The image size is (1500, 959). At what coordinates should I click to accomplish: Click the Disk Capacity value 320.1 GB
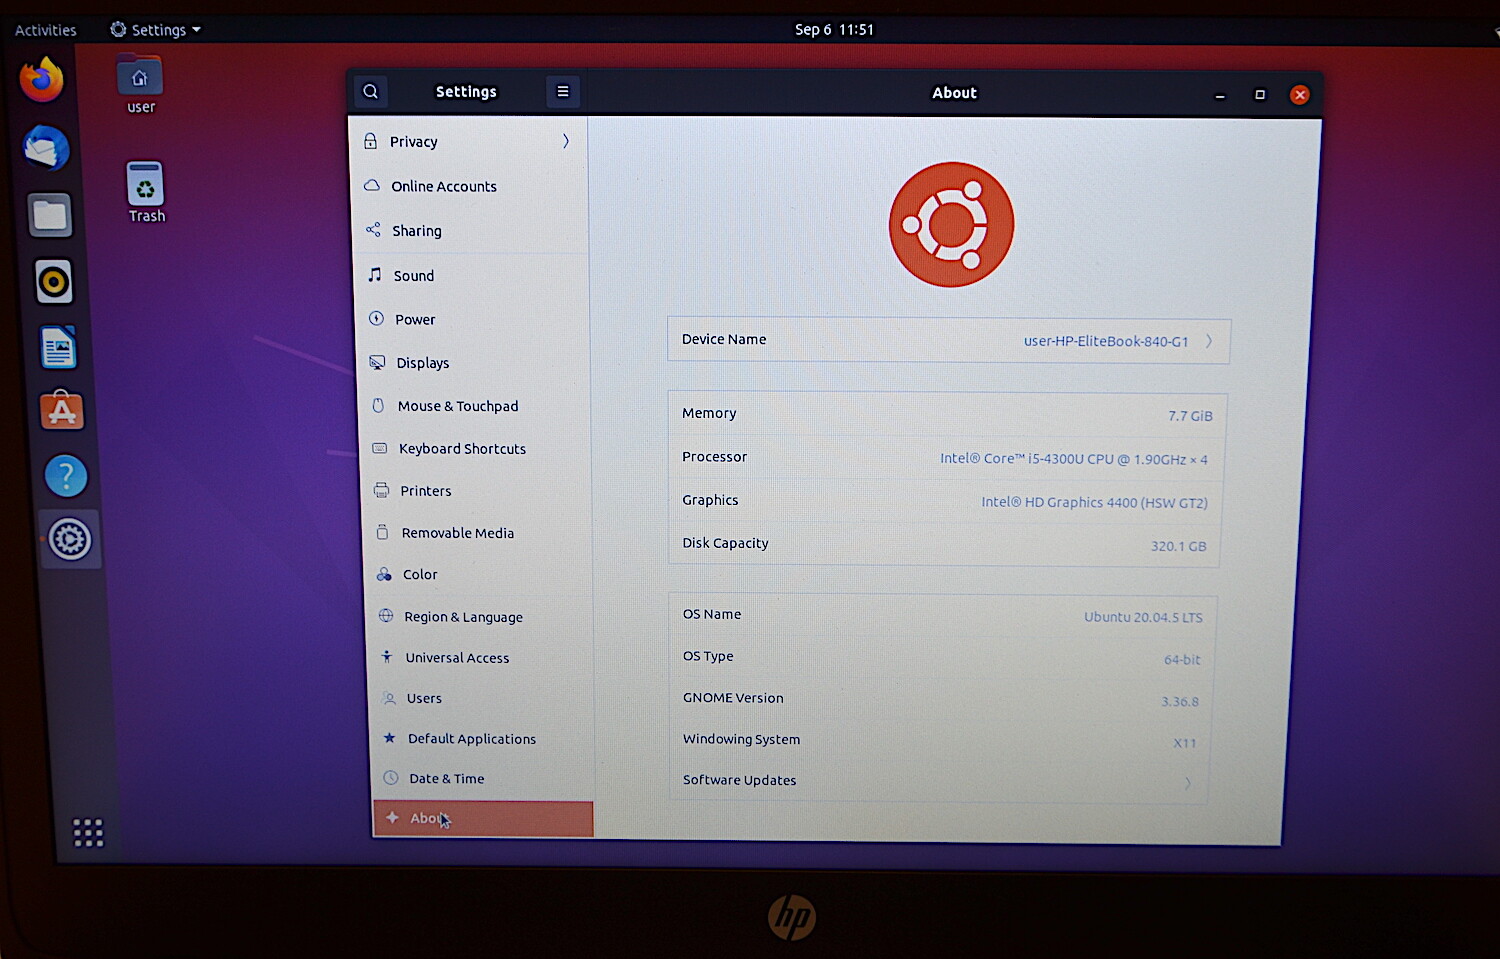1178,546
